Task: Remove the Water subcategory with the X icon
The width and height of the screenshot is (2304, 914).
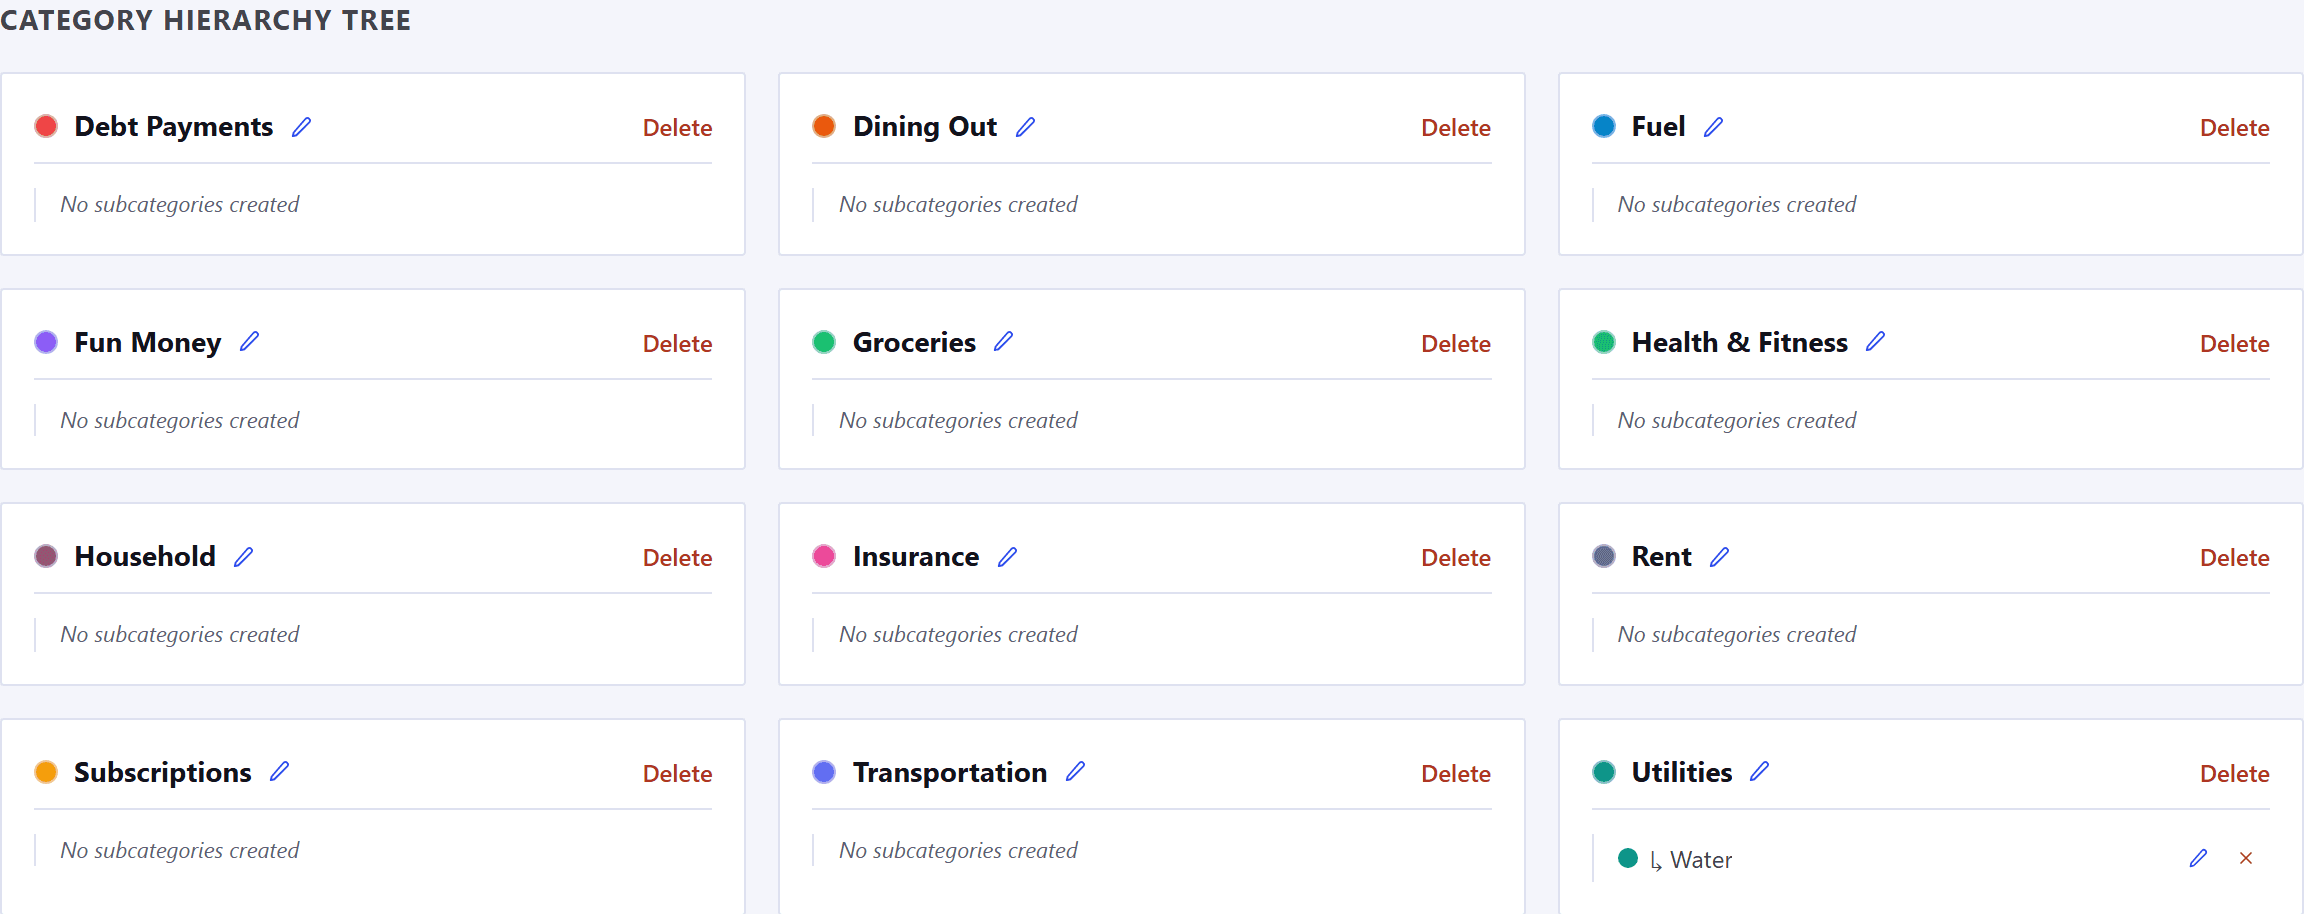Action: (x=2246, y=858)
